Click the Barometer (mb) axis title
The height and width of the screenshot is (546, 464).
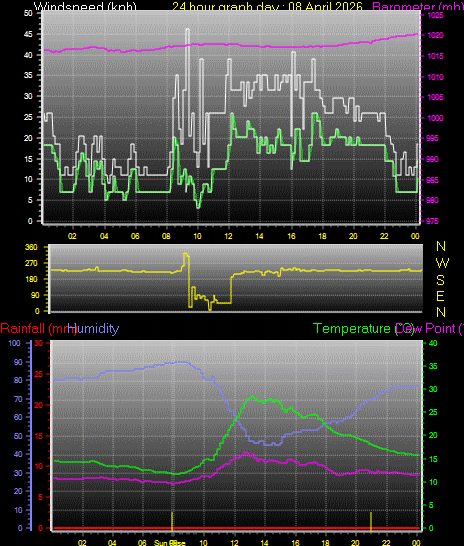(x=418, y=6)
